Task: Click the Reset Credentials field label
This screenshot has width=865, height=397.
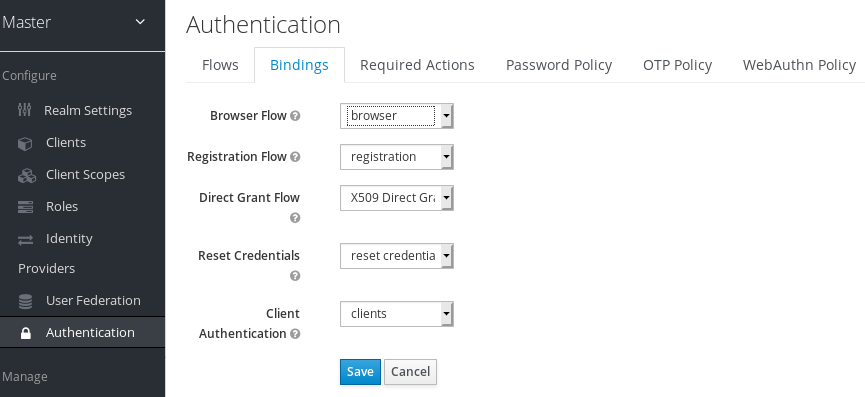Action: (249, 255)
